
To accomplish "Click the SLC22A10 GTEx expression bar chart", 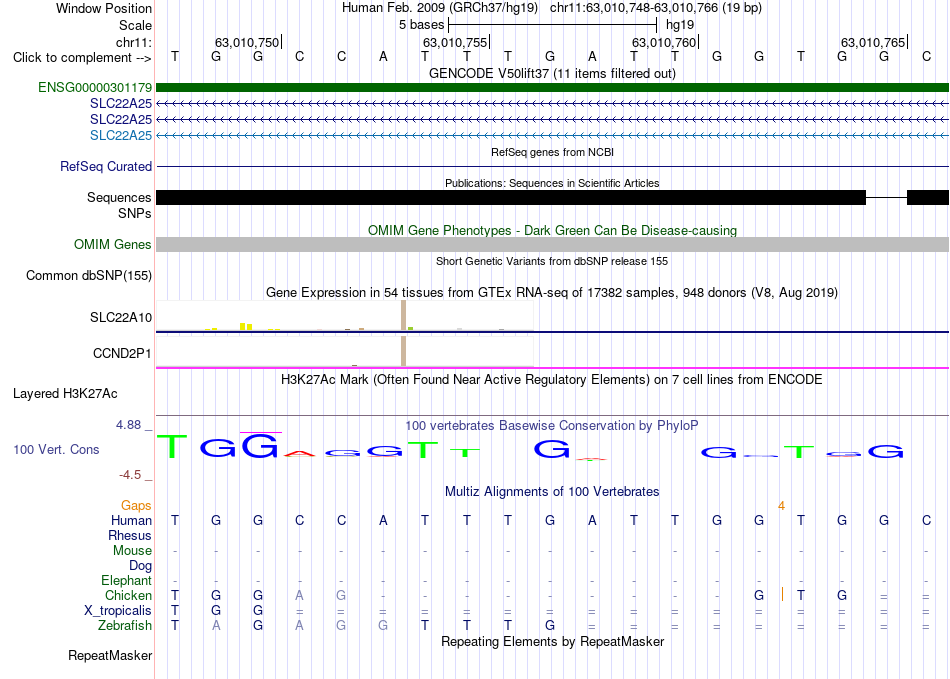I will [x=345, y=316].
